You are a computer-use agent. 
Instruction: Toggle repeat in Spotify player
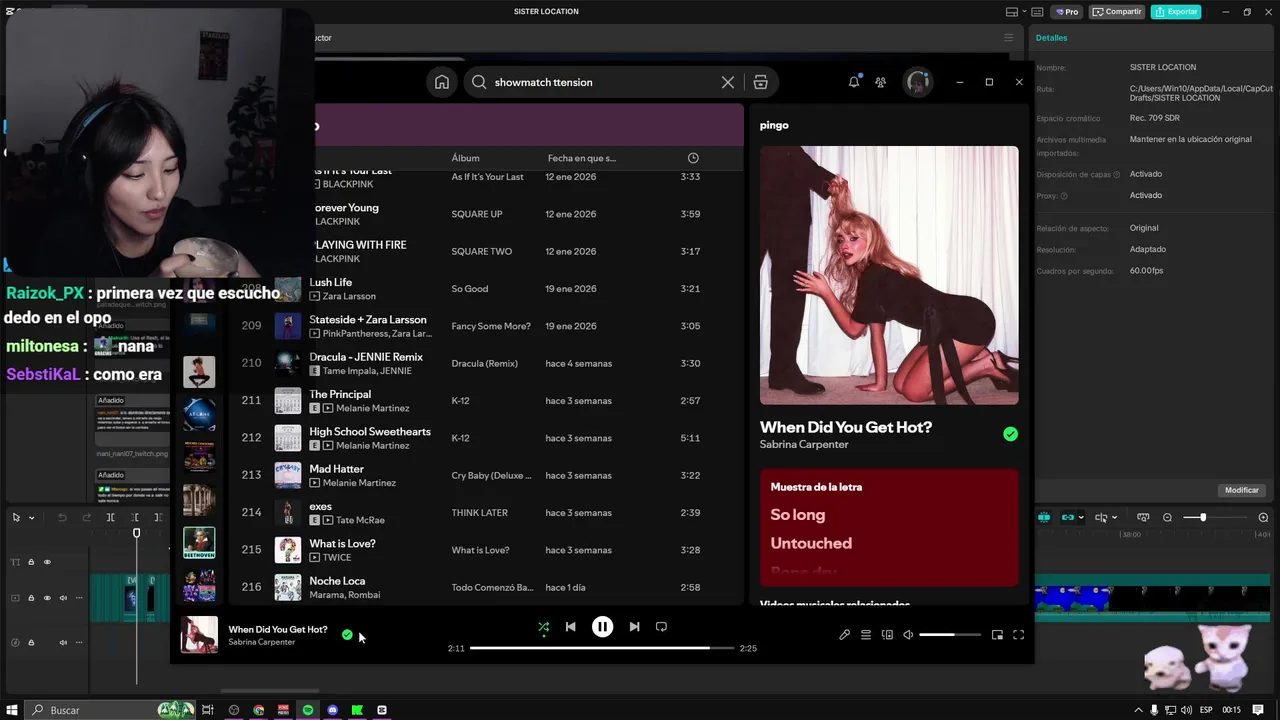[x=661, y=627]
